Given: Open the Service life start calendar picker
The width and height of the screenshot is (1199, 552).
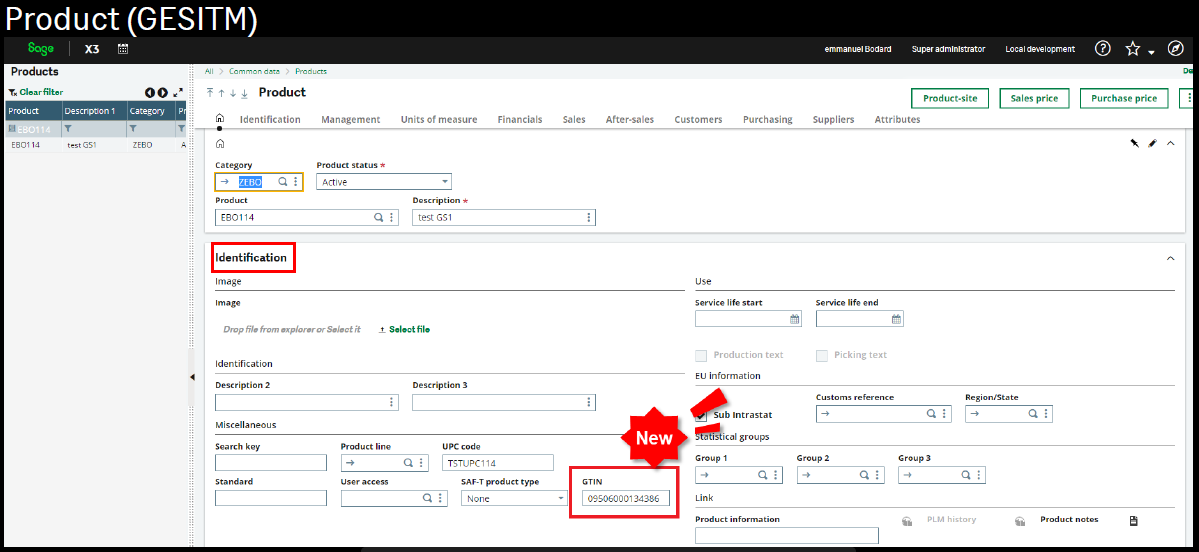Looking at the screenshot, I should coord(794,319).
